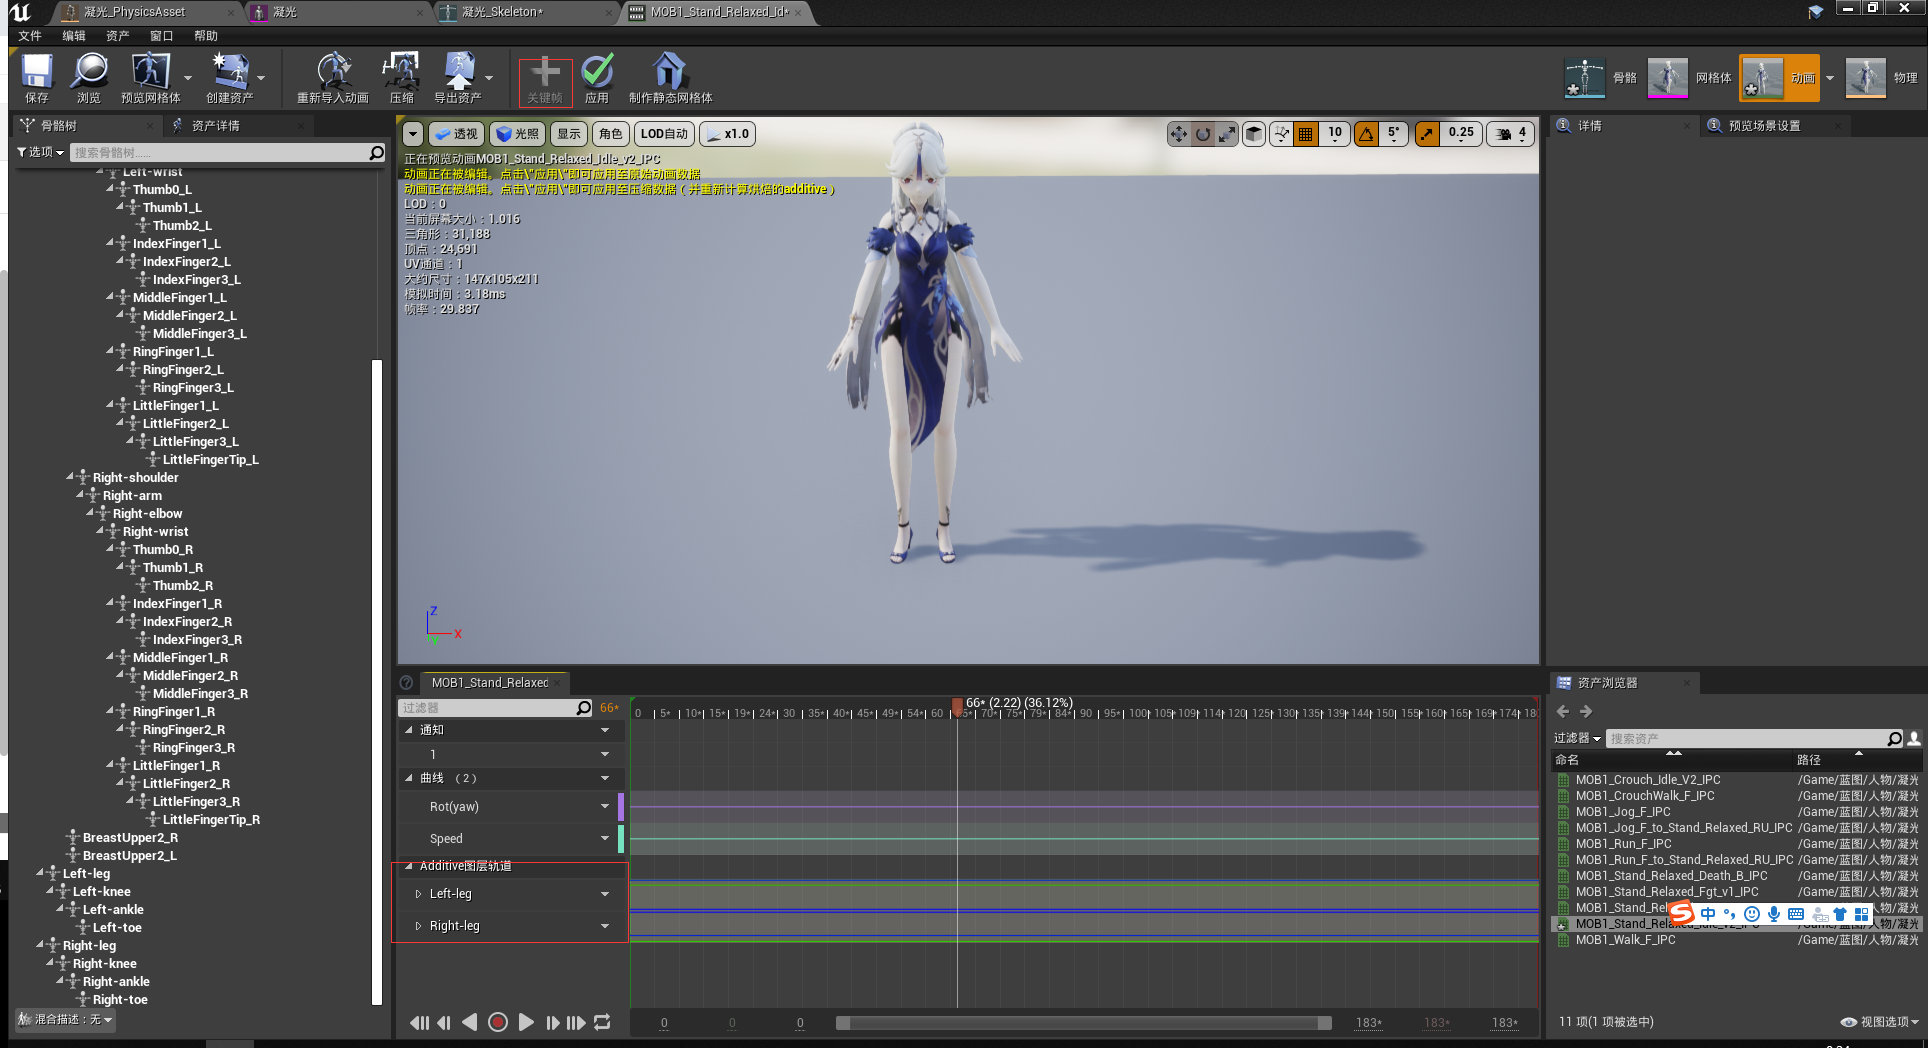The height and width of the screenshot is (1048, 1928).
Task: Jump to the last frame of animation
Action: pos(576,1022)
